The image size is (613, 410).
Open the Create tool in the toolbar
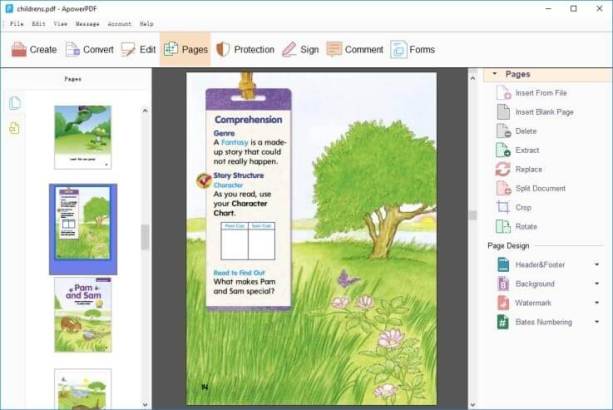tap(34, 50)
